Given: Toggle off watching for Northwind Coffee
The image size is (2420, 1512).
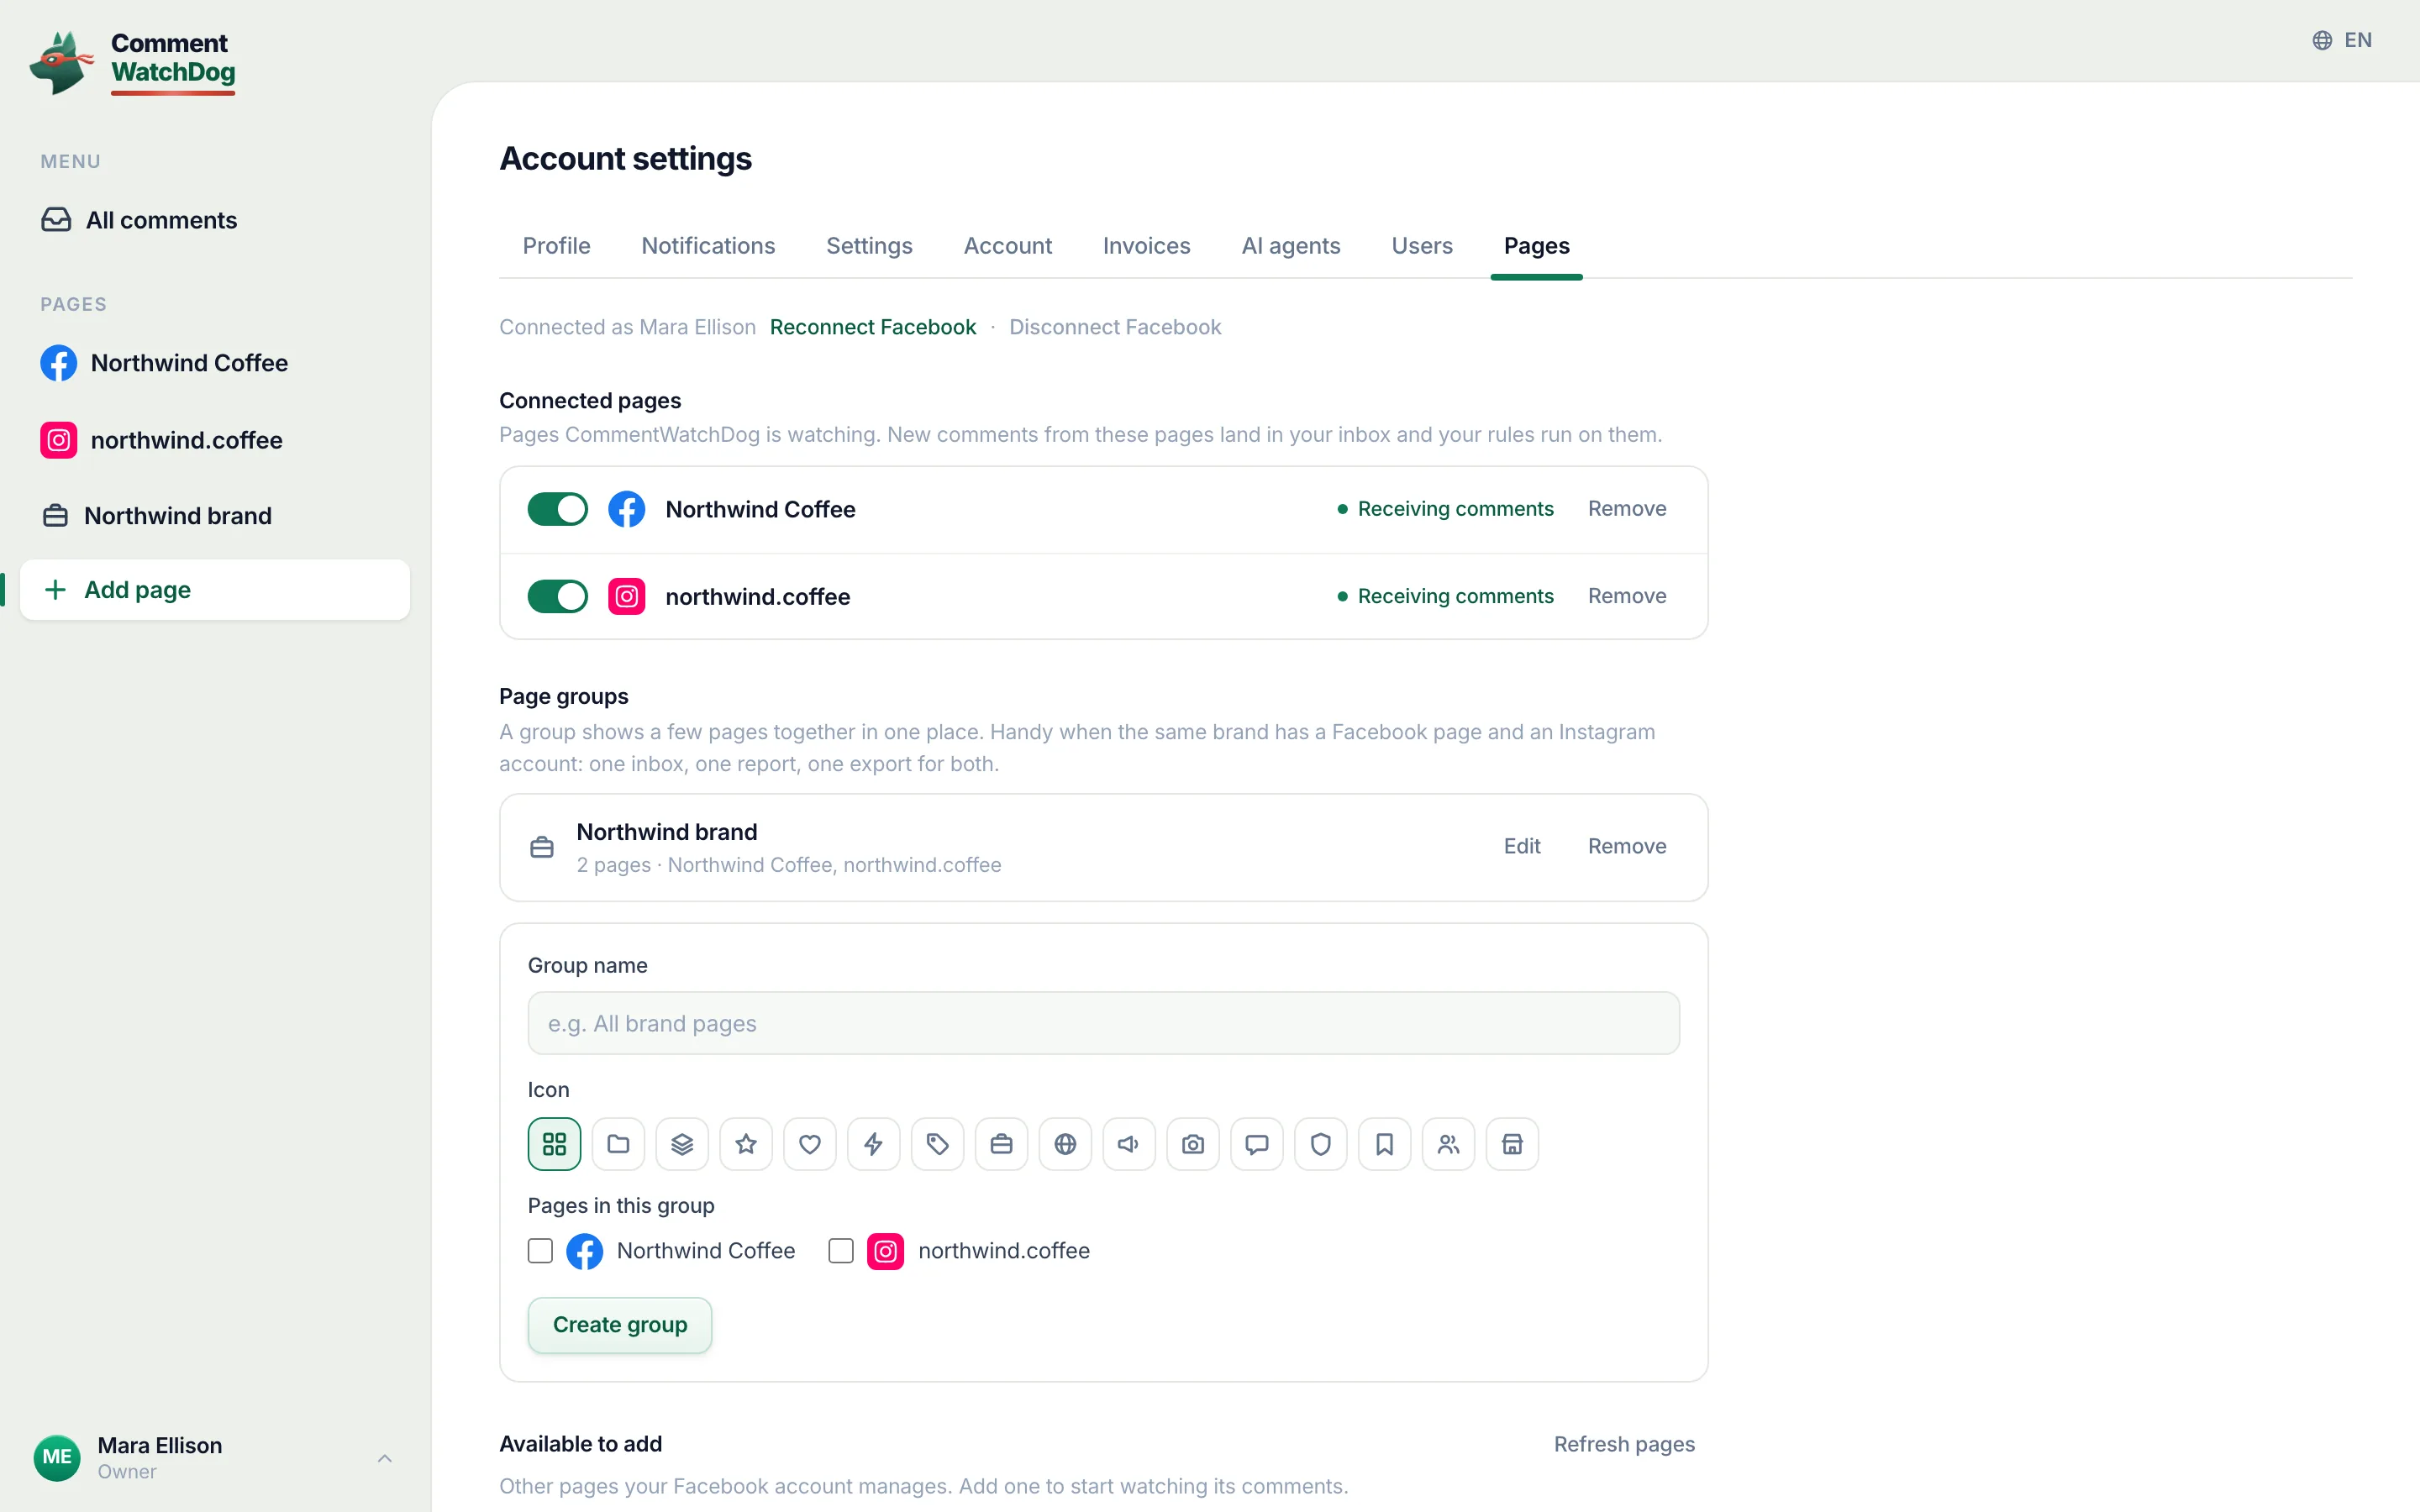Looking at the screenshot, I should (558, 509).
